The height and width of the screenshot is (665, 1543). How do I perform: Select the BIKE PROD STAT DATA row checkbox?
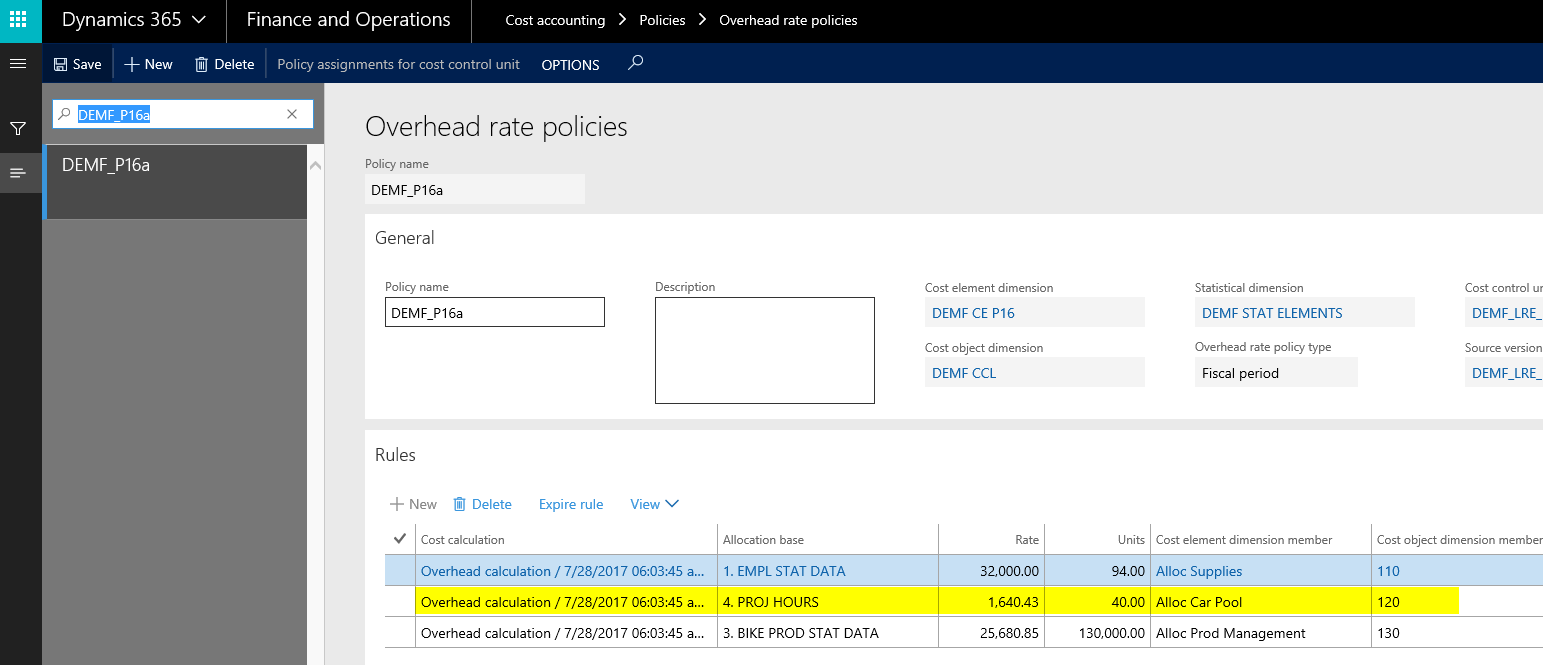(400, 633)
